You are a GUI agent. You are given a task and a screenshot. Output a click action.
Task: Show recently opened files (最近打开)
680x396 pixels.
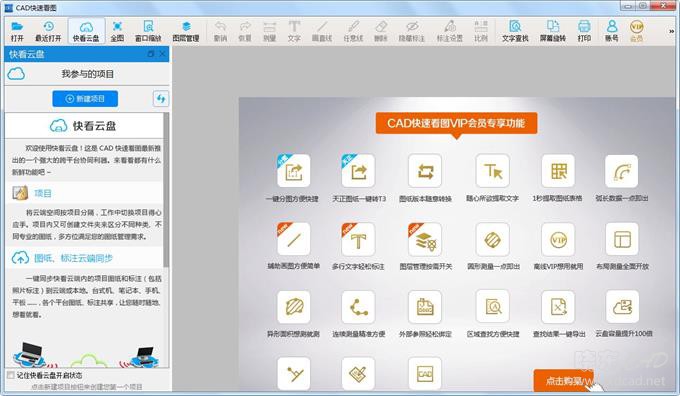[48, 31]
